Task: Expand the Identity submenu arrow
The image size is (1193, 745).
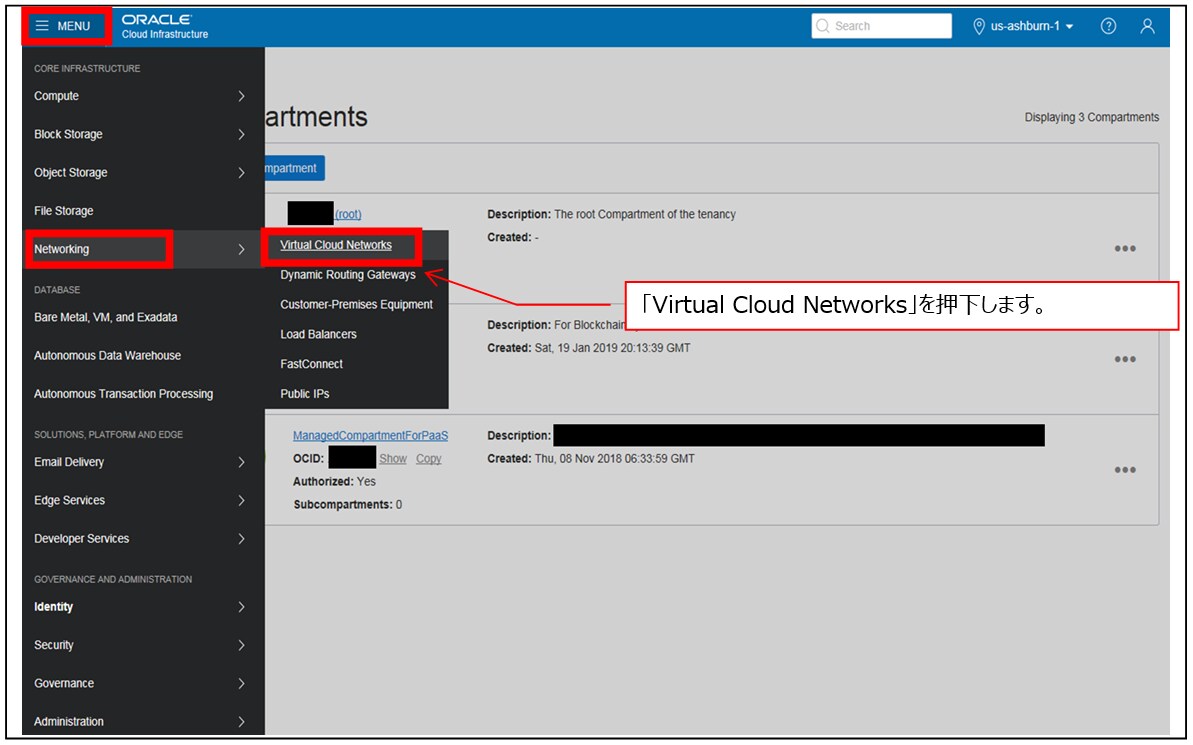Action: pos(241,607)
